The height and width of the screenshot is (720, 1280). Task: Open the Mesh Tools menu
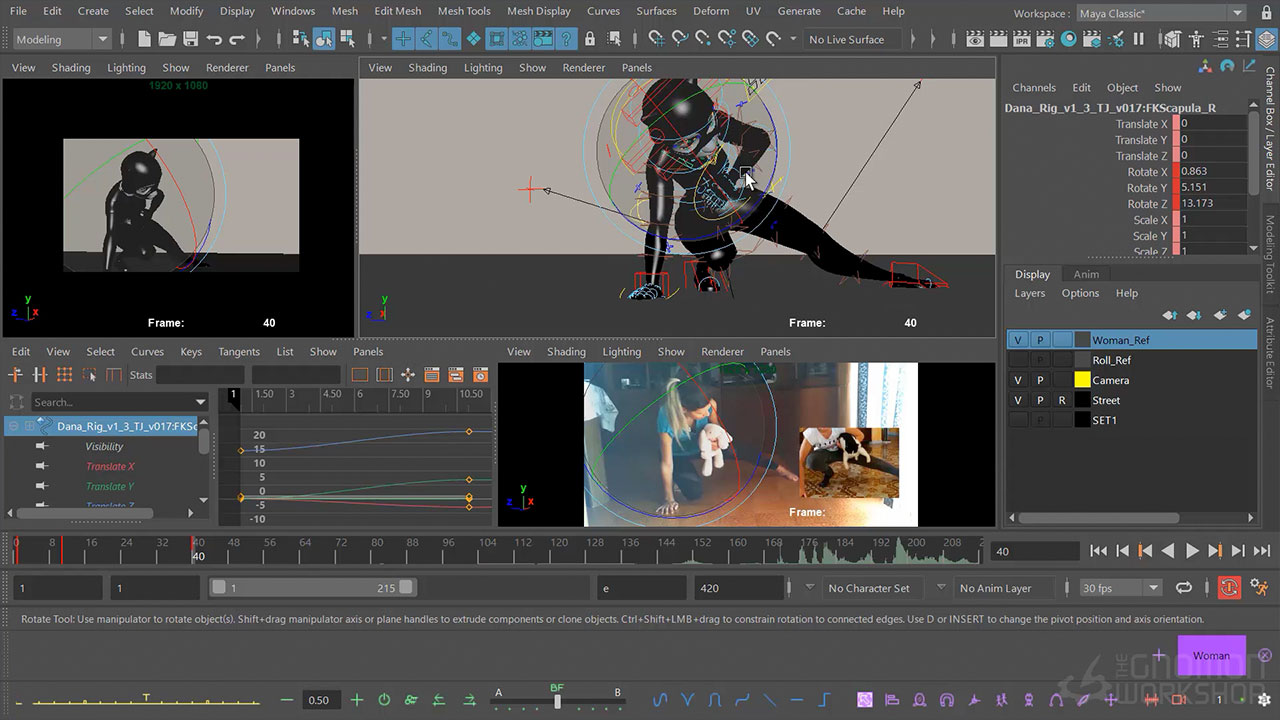(464, 11)
